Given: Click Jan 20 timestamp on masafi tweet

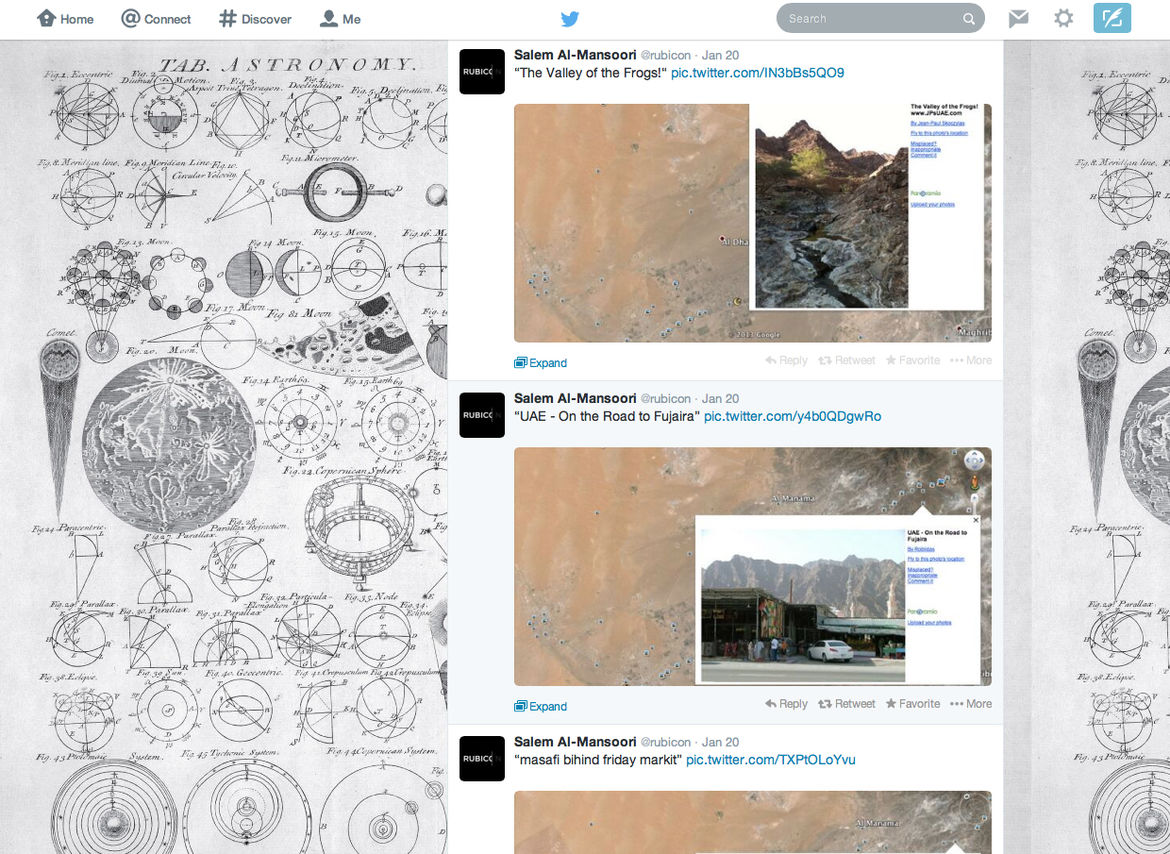Looking at the screenshot, I should [x=720, y=742].
